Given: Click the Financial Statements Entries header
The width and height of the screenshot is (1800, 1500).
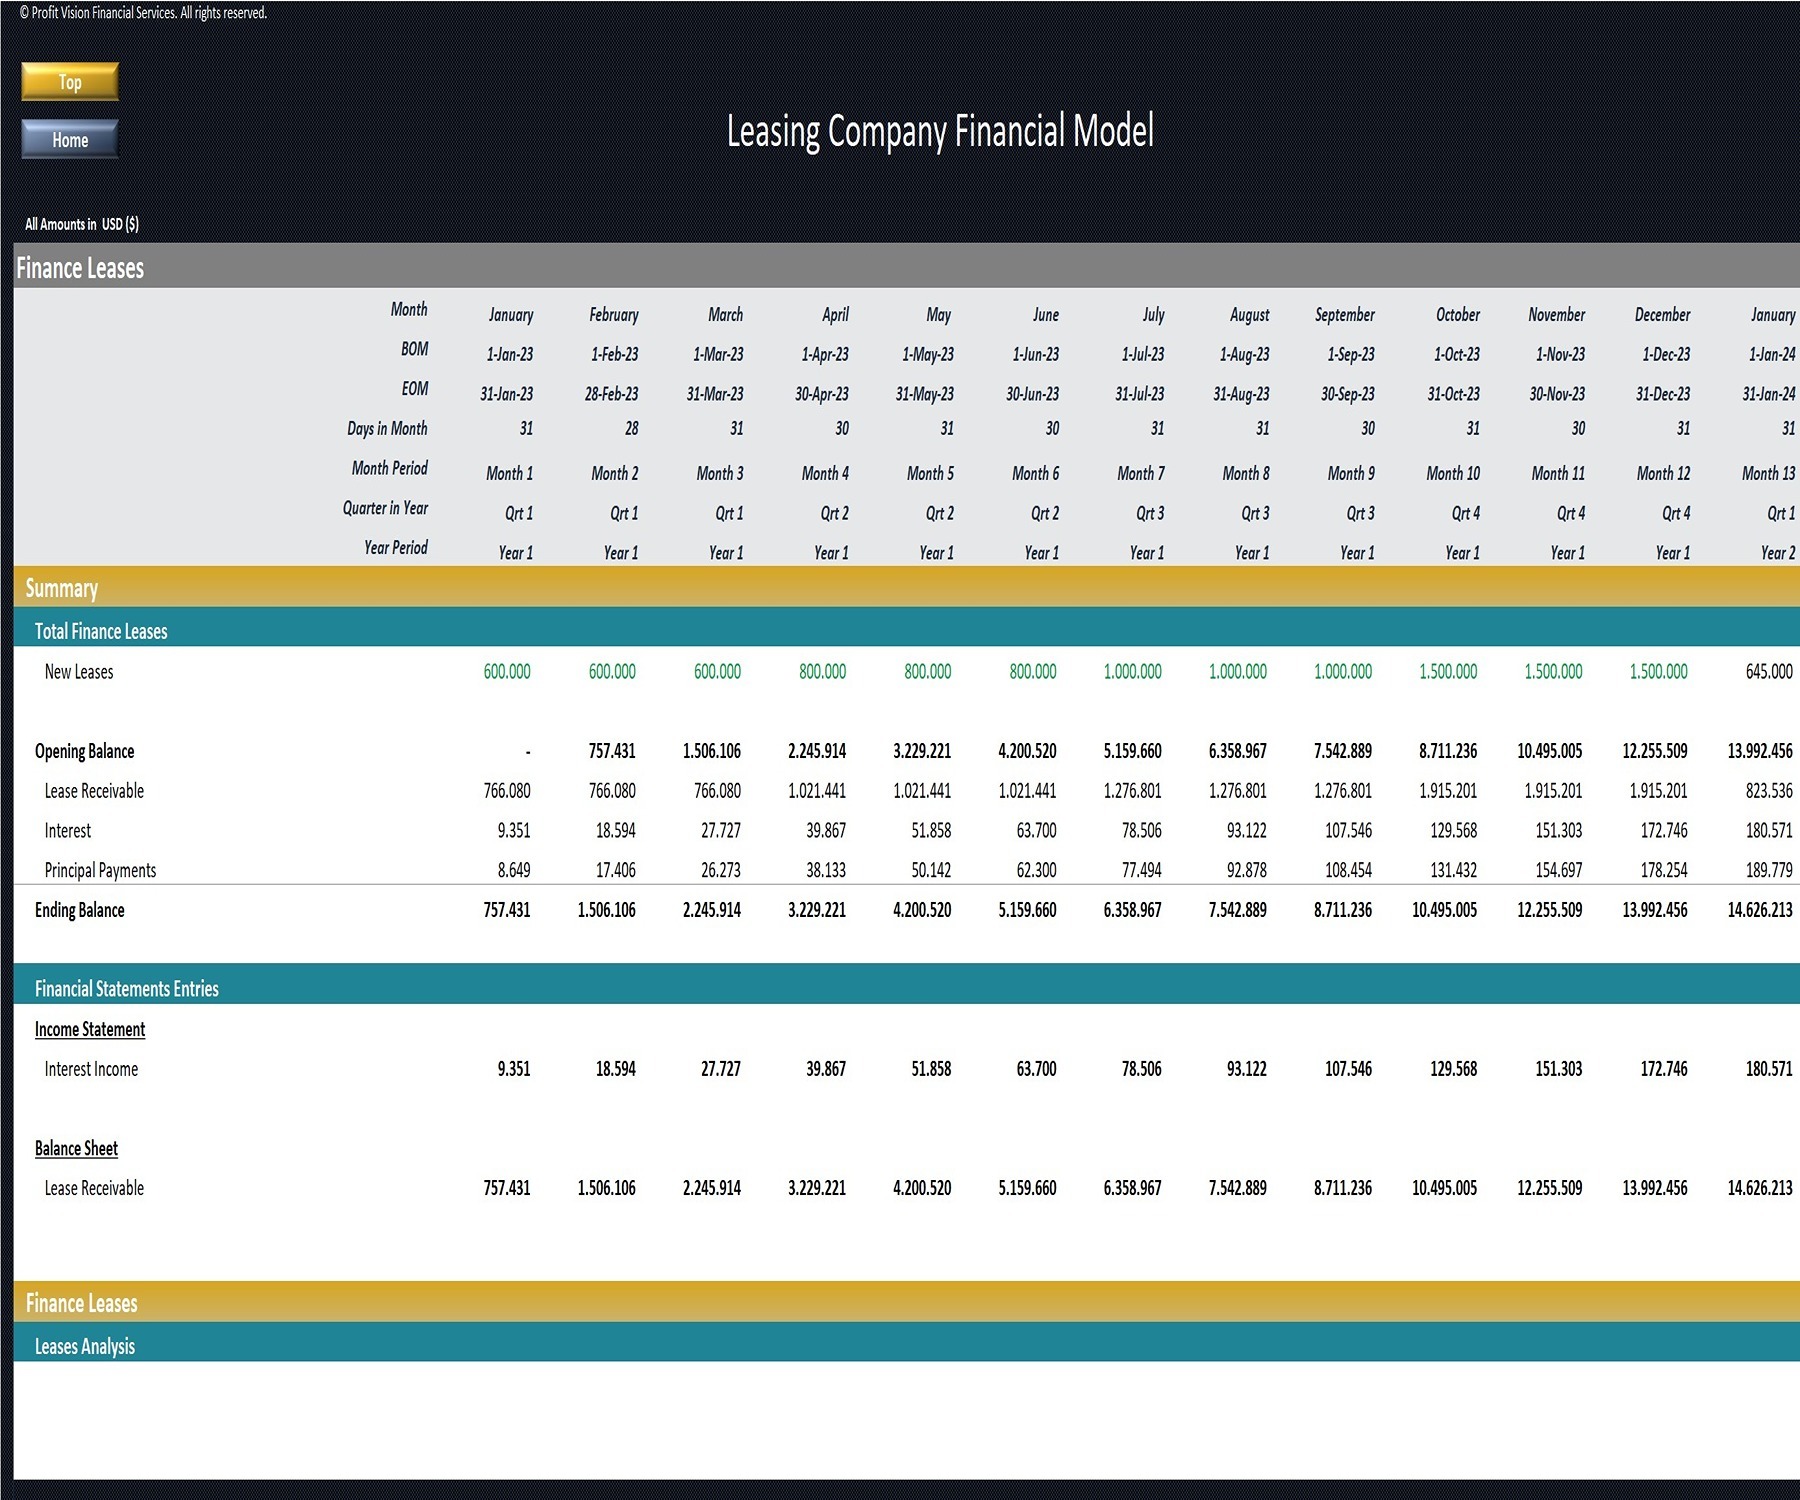Looking at the screenshot, I should [x=126, y=988].
